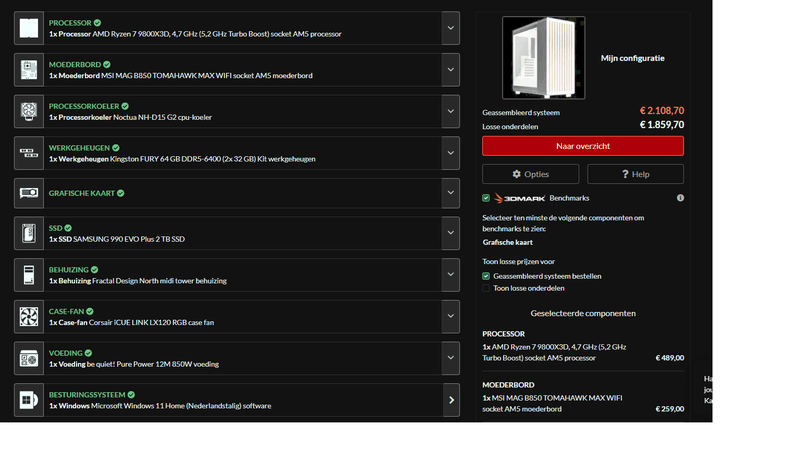Click the WERKGEHEUGEN heading label
This screenshot has width=800, height=450.
point(79,148)
